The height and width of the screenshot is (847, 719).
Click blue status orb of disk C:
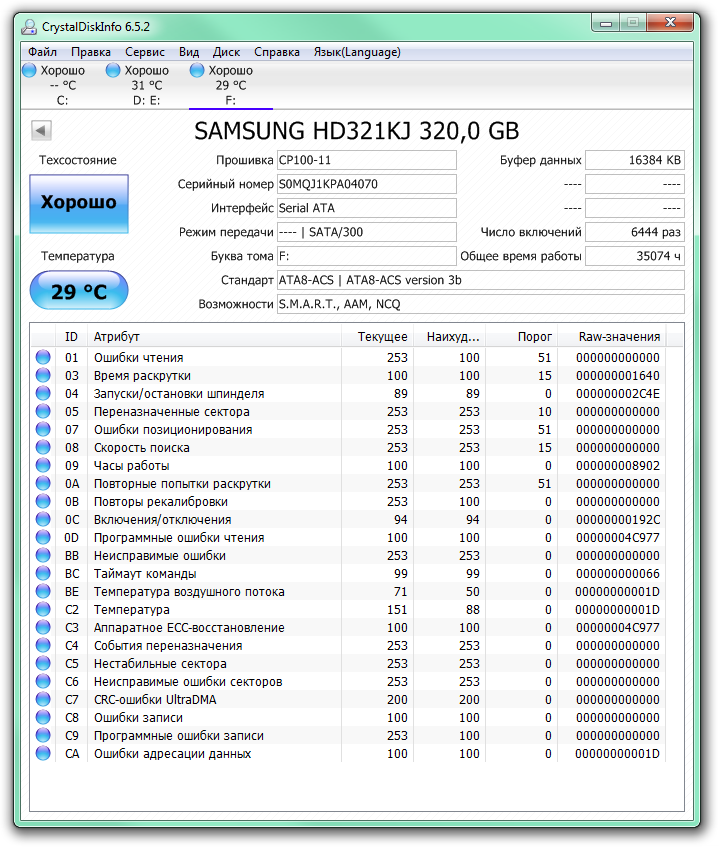(29, 70)
